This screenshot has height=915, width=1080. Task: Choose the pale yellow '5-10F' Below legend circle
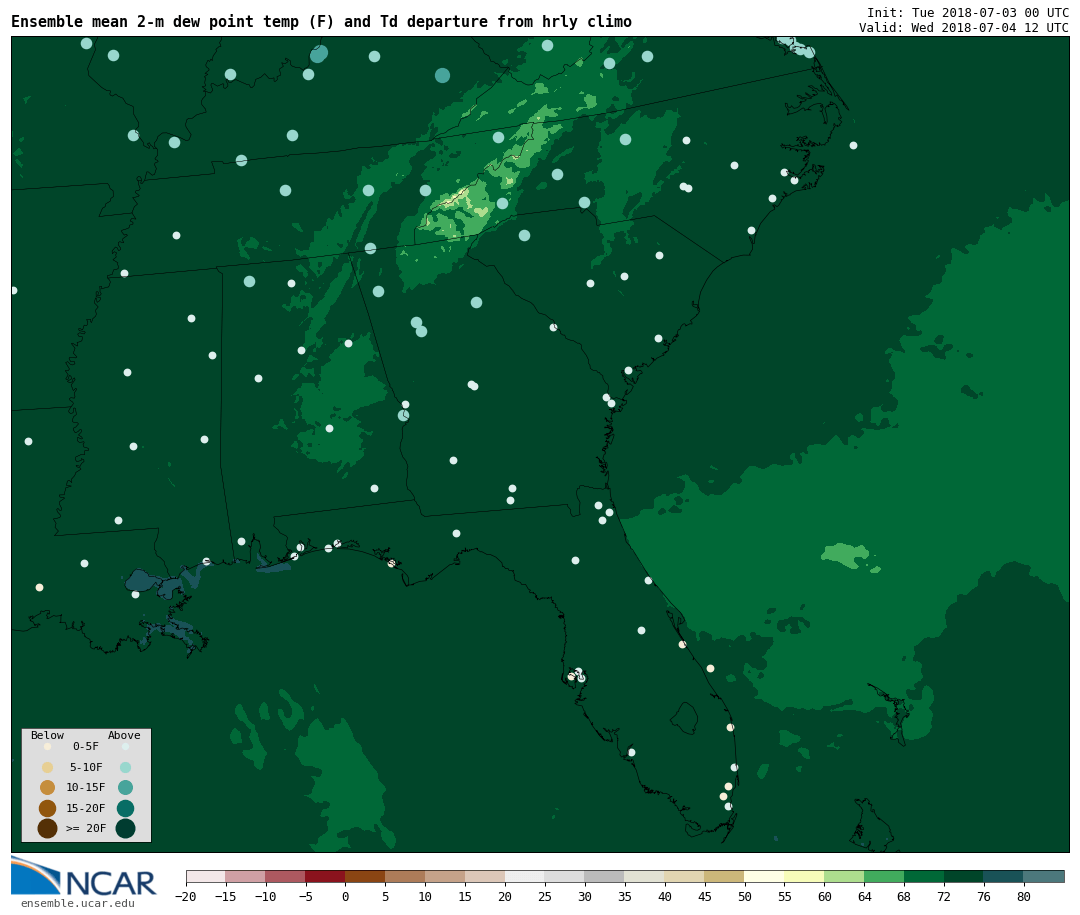click(47, 767)
